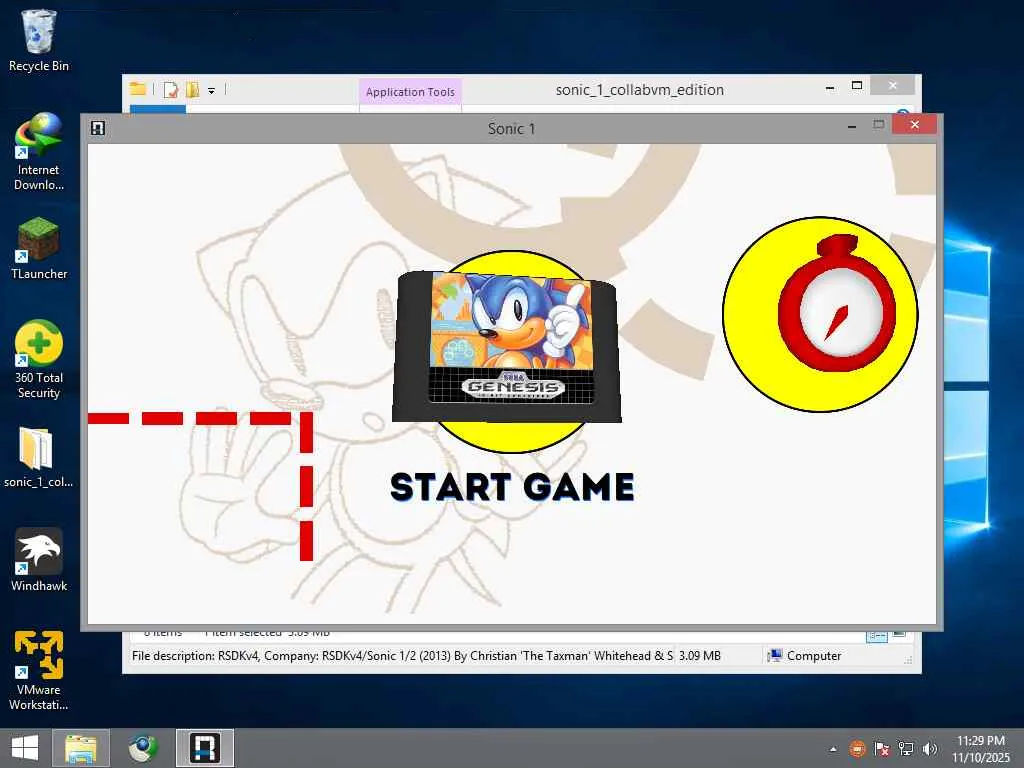Click the New Folder quick access icon
1024x768 pixels.
[193, 89]
